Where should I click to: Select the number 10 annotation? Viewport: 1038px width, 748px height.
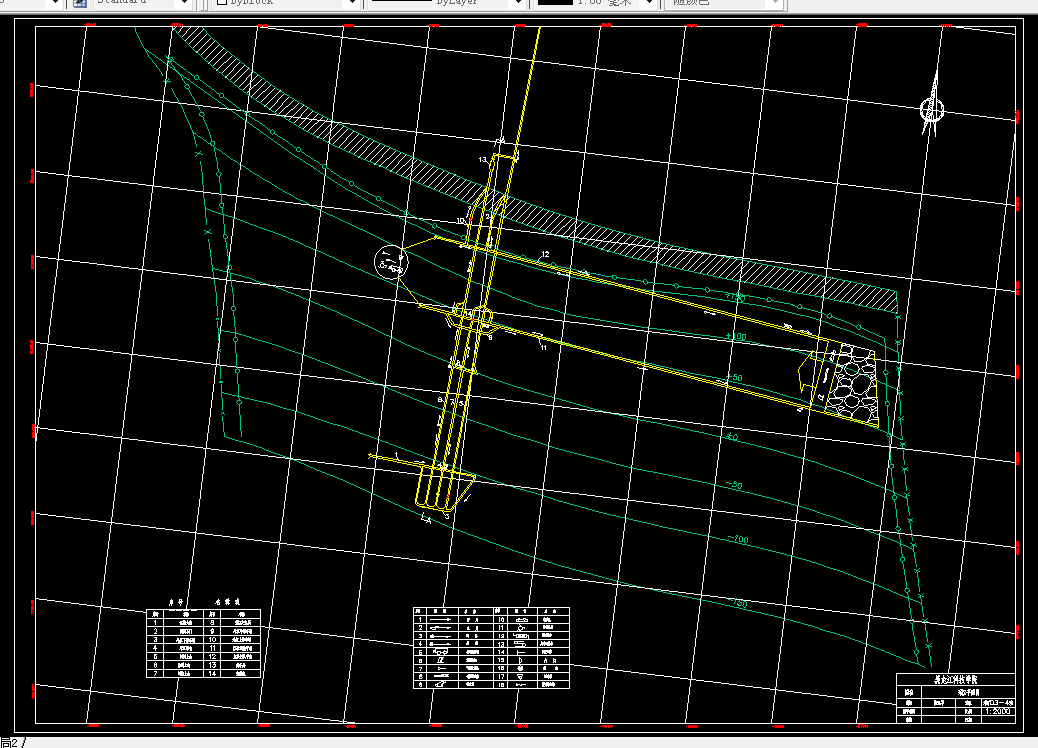pyautogui.click(x=461, y=221)
